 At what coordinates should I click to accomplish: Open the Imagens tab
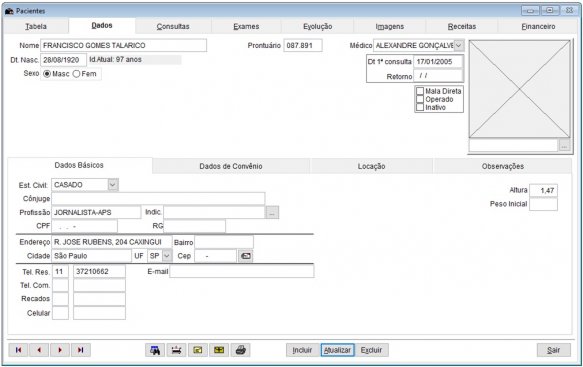coord(390,26)
